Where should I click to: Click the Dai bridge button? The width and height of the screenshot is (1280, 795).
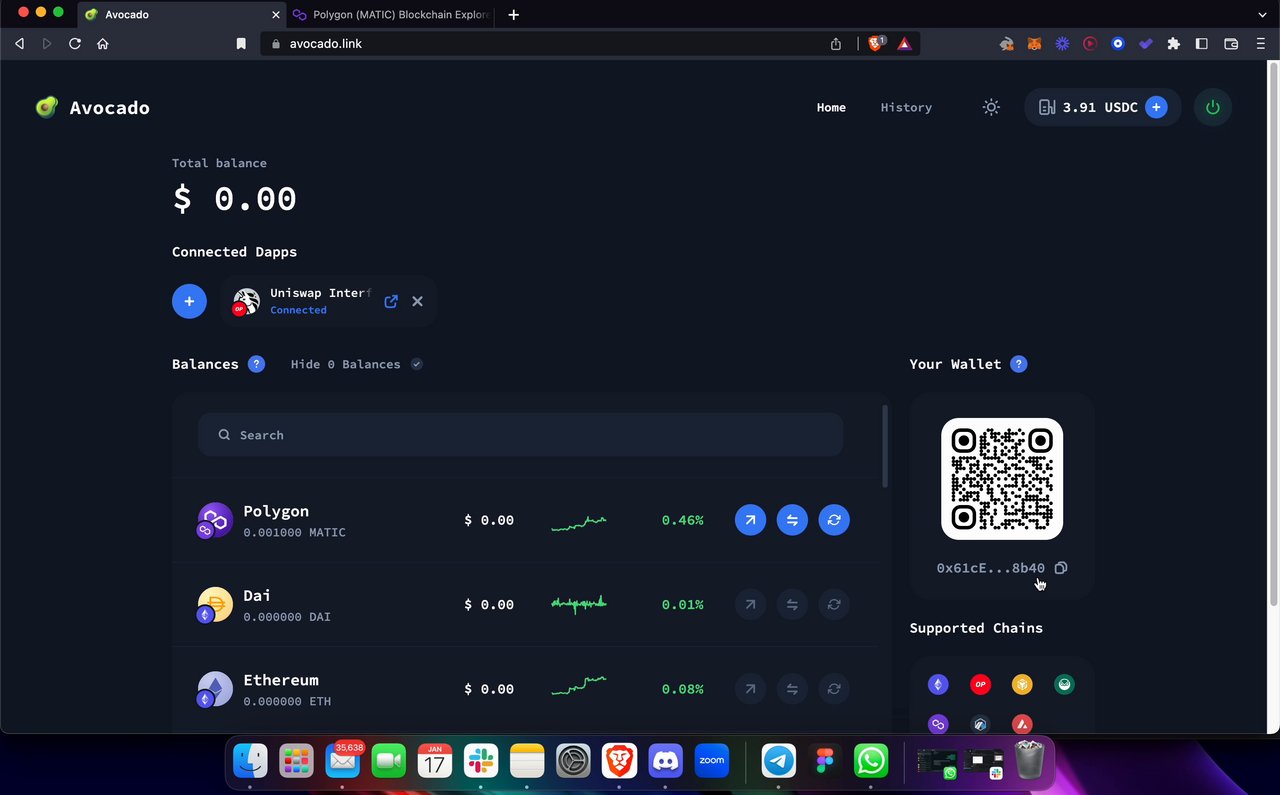click(834, 604)
